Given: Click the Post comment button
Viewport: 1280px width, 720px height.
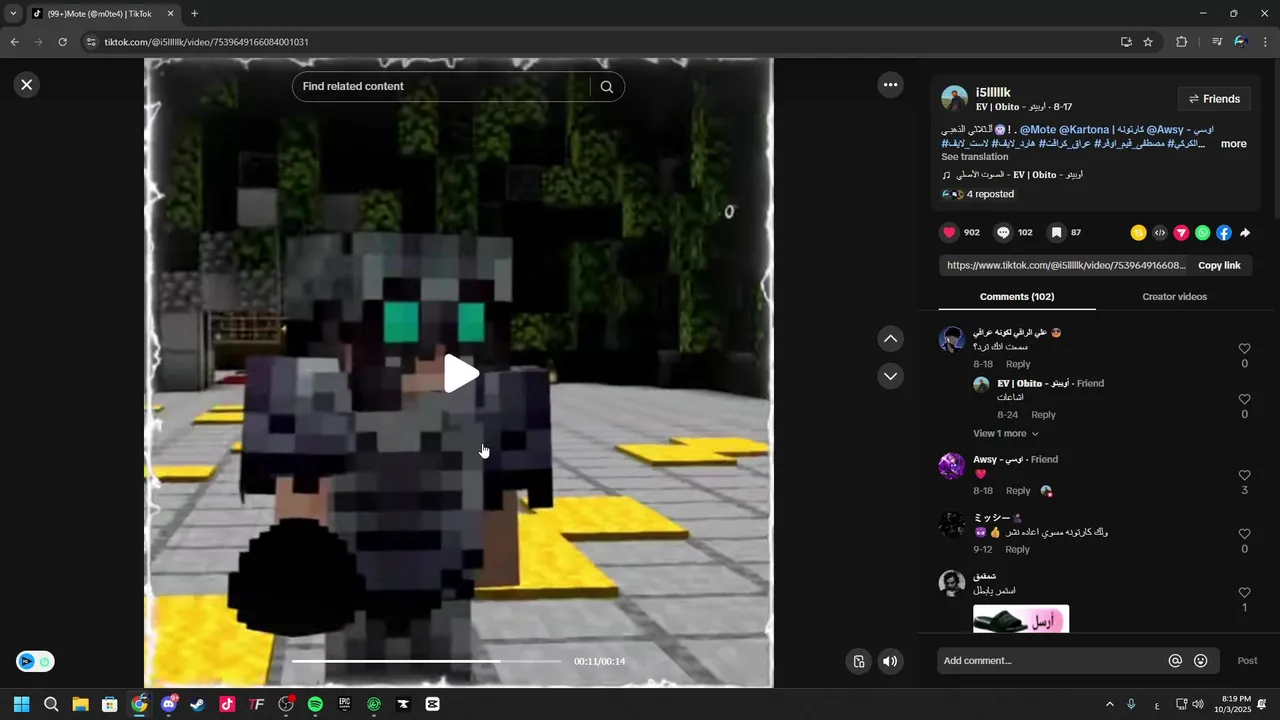Looking at the screenshot, I should click(x=1247, y=661).
